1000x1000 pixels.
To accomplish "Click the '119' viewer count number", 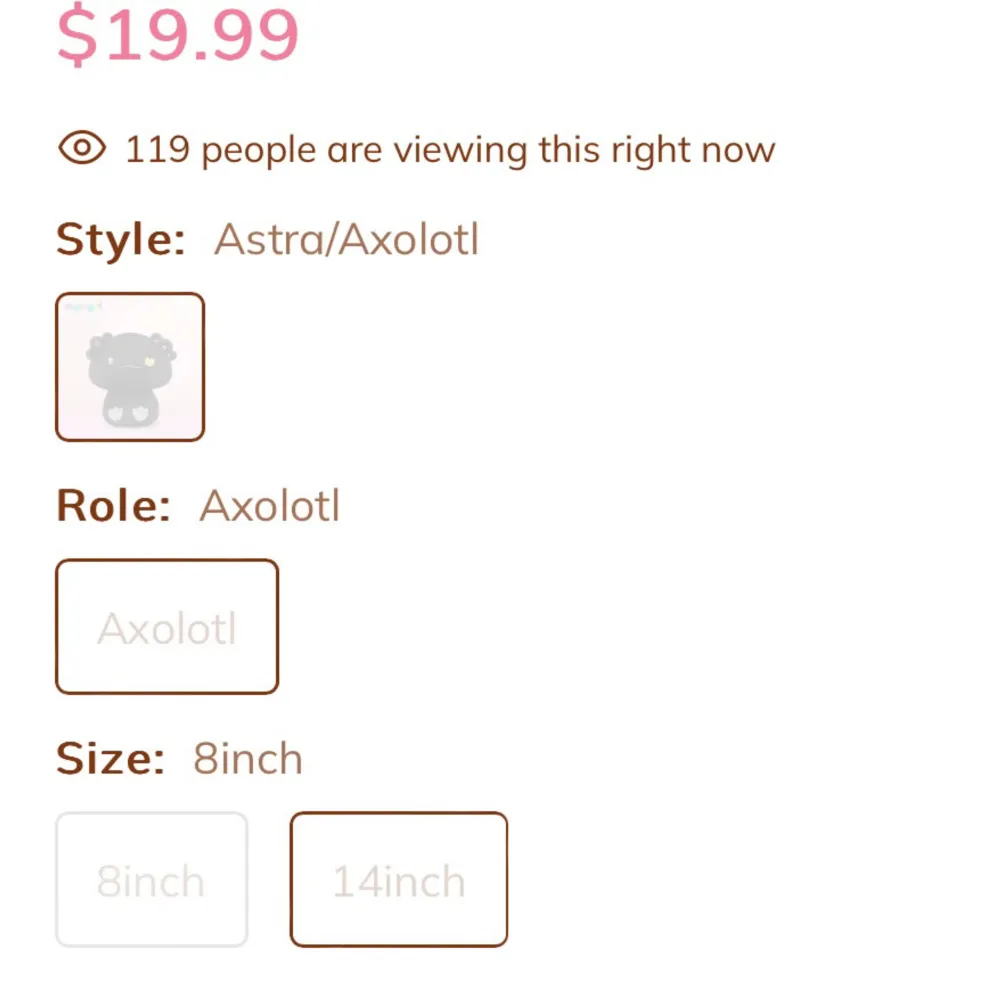I will (x=157, y=150).
